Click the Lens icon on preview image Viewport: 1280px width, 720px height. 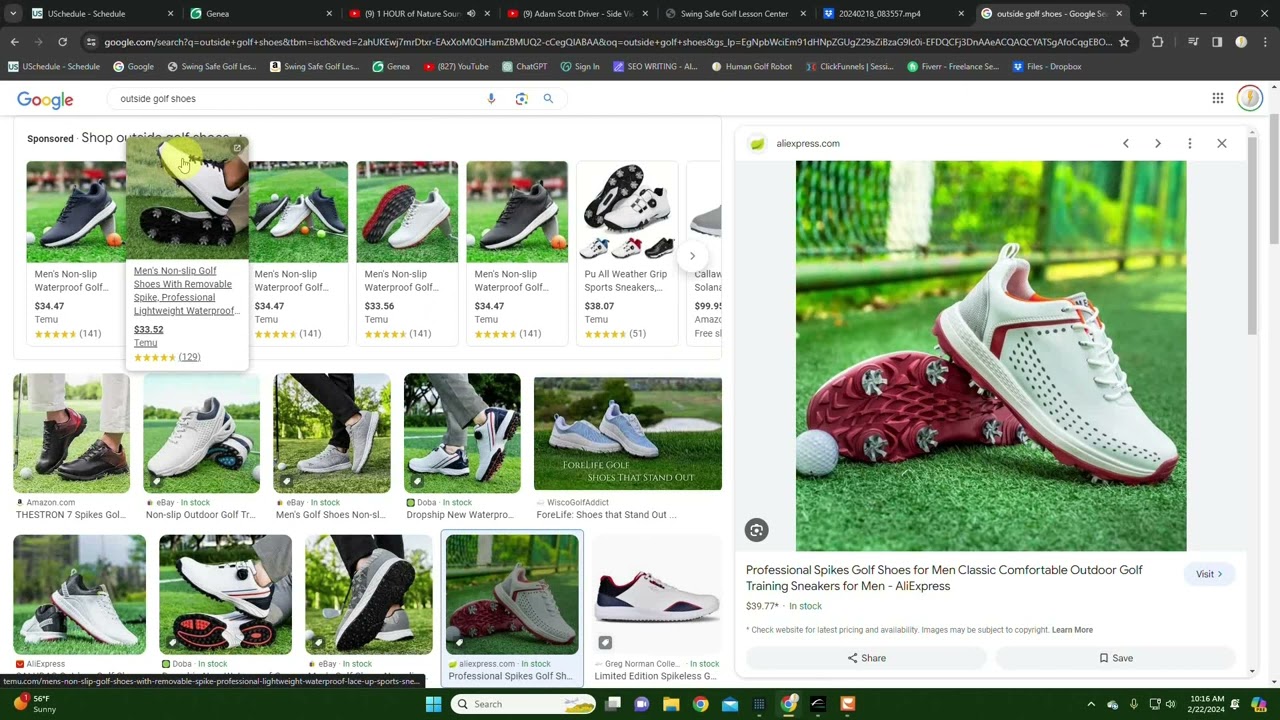click(757, 530)
